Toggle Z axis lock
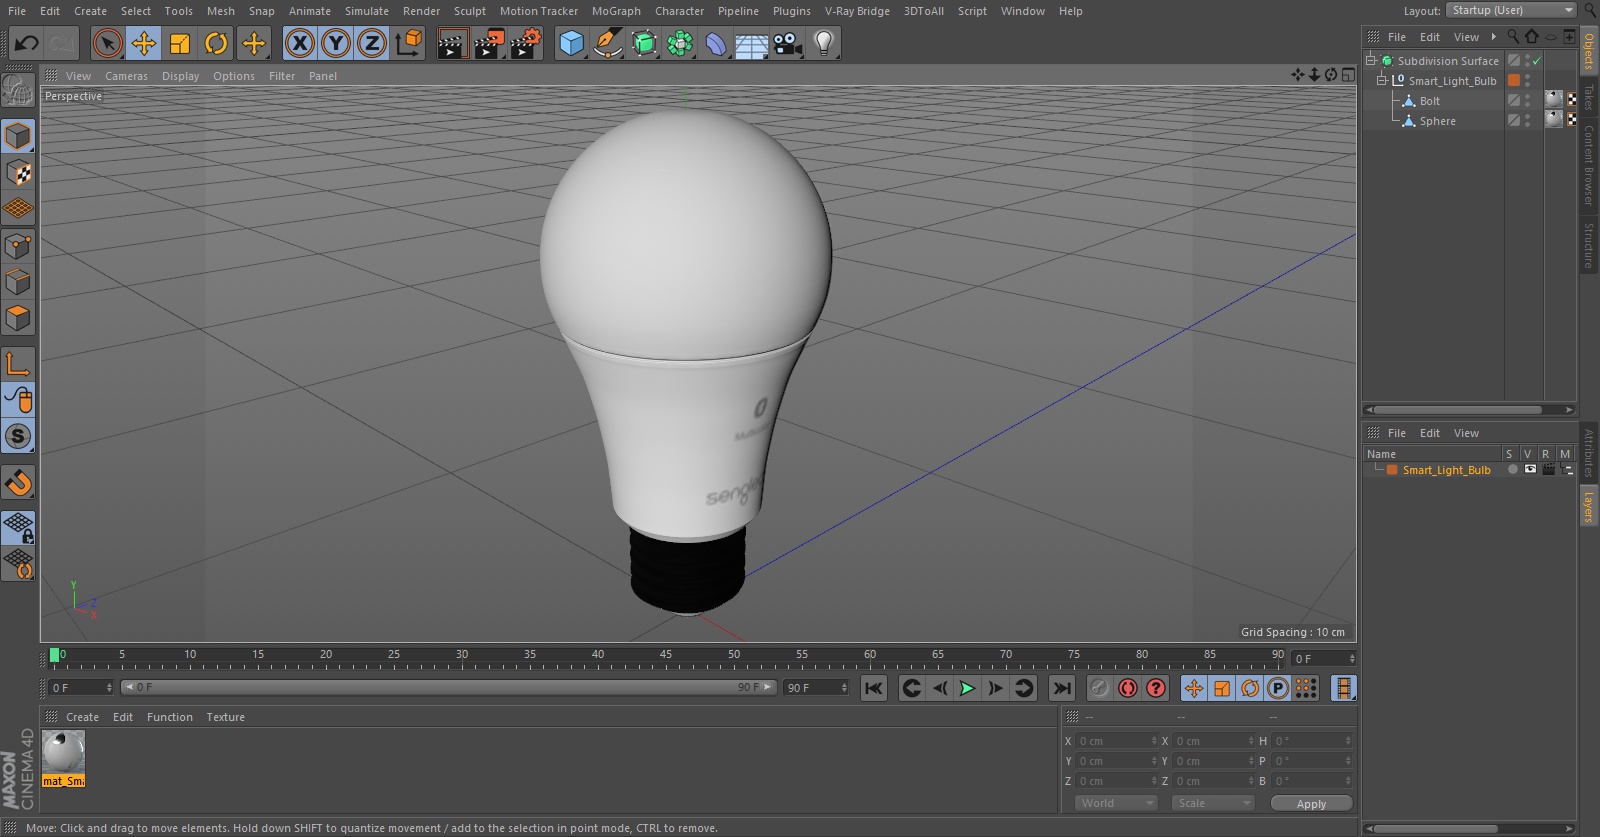This screenshot has width=1600, height=837. click(372, 43)
